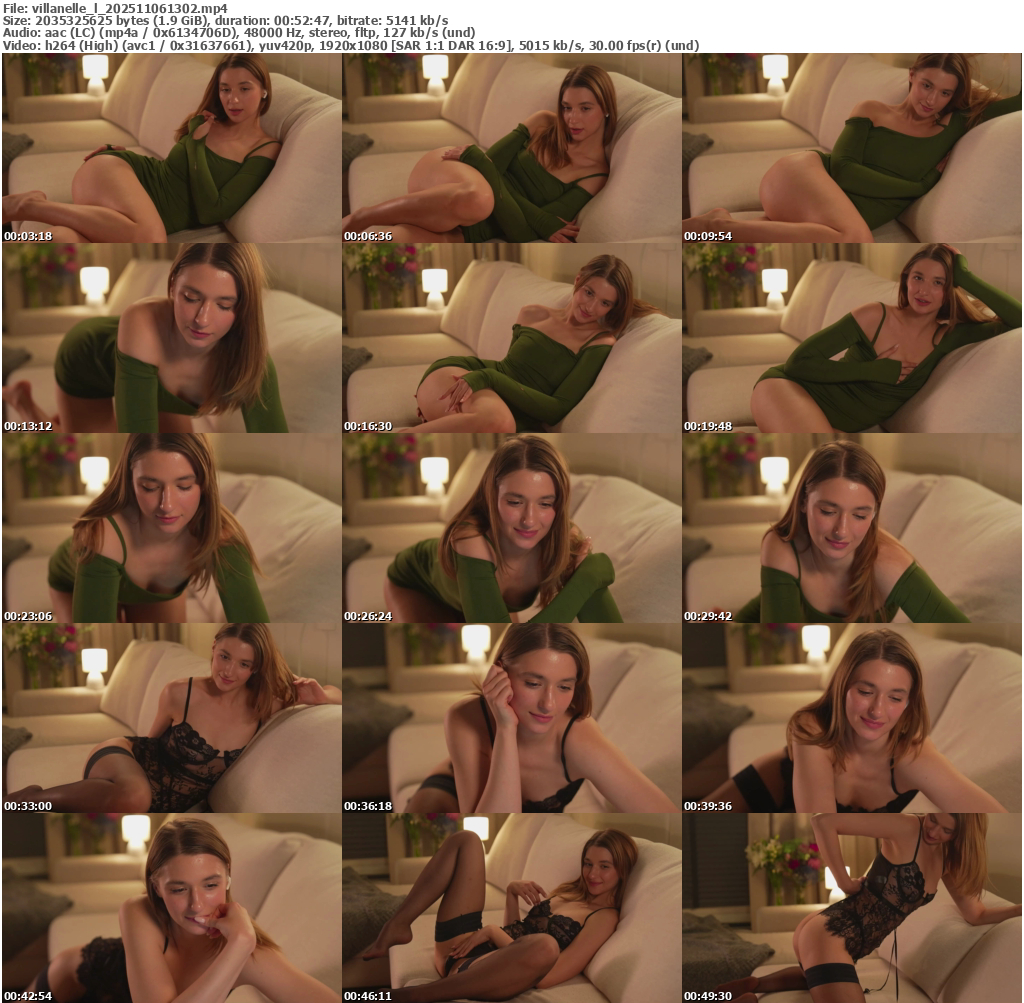Open the frame timestamped 00:33:00

pos(172,718)
